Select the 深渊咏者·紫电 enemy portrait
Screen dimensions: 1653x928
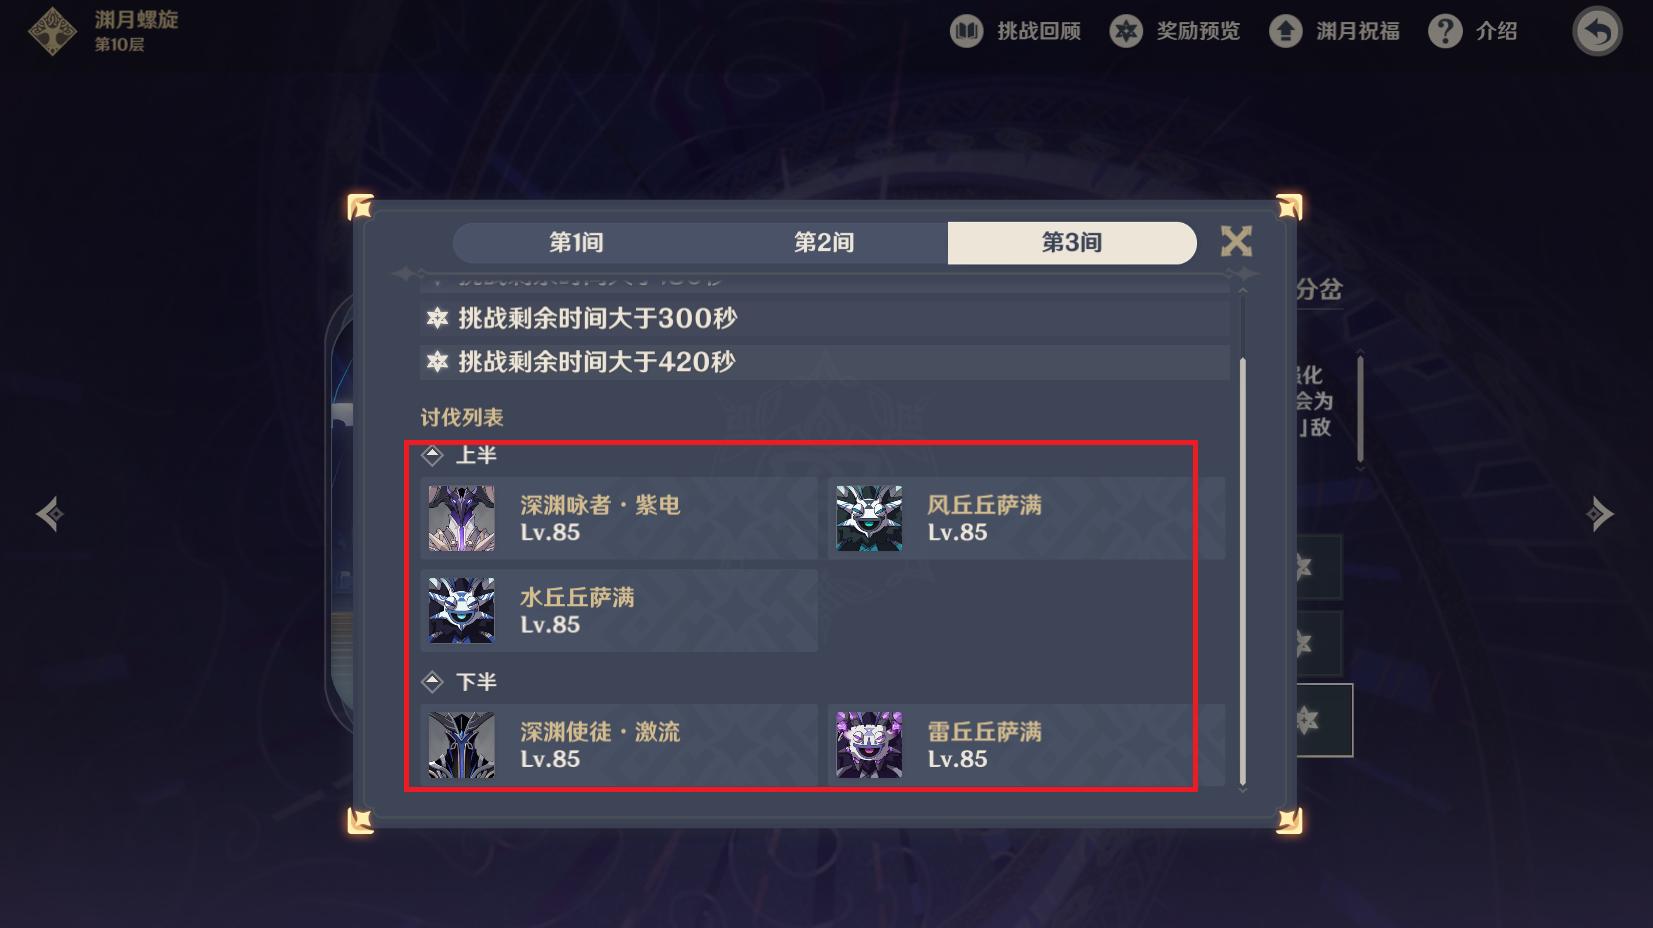(x=462, y=518)
